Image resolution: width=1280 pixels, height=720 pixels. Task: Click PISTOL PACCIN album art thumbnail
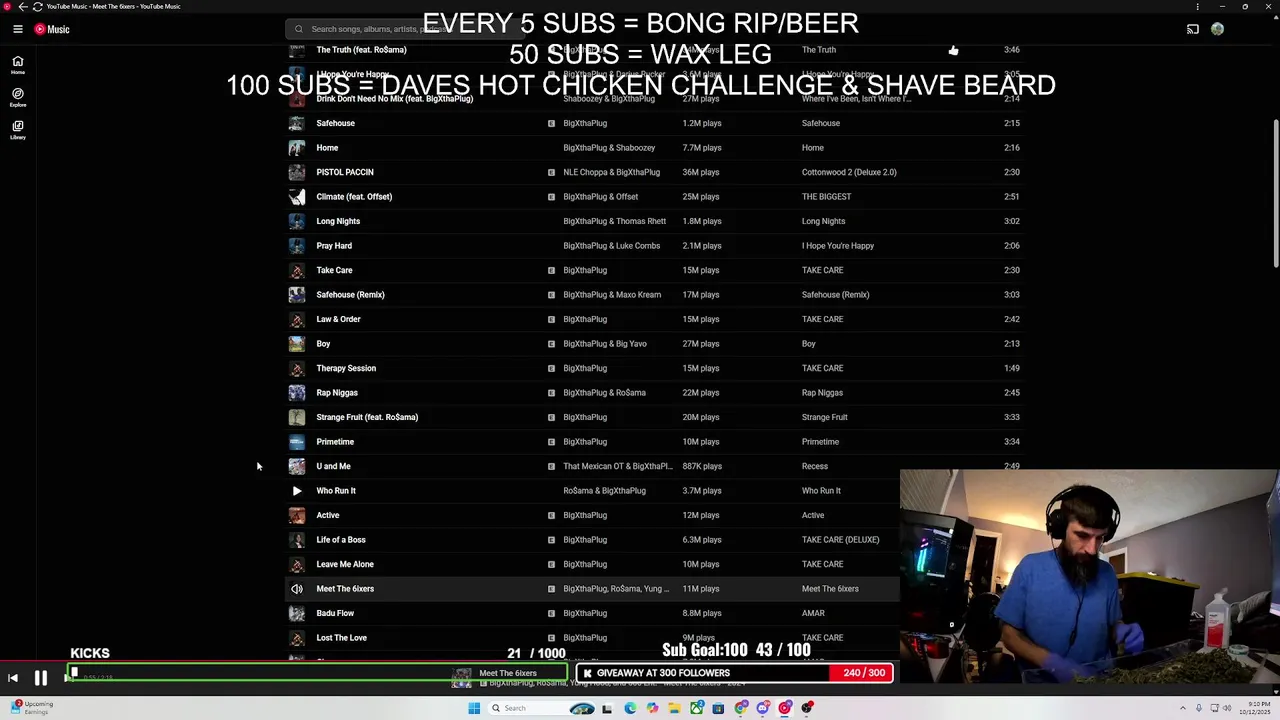point(297,172)
